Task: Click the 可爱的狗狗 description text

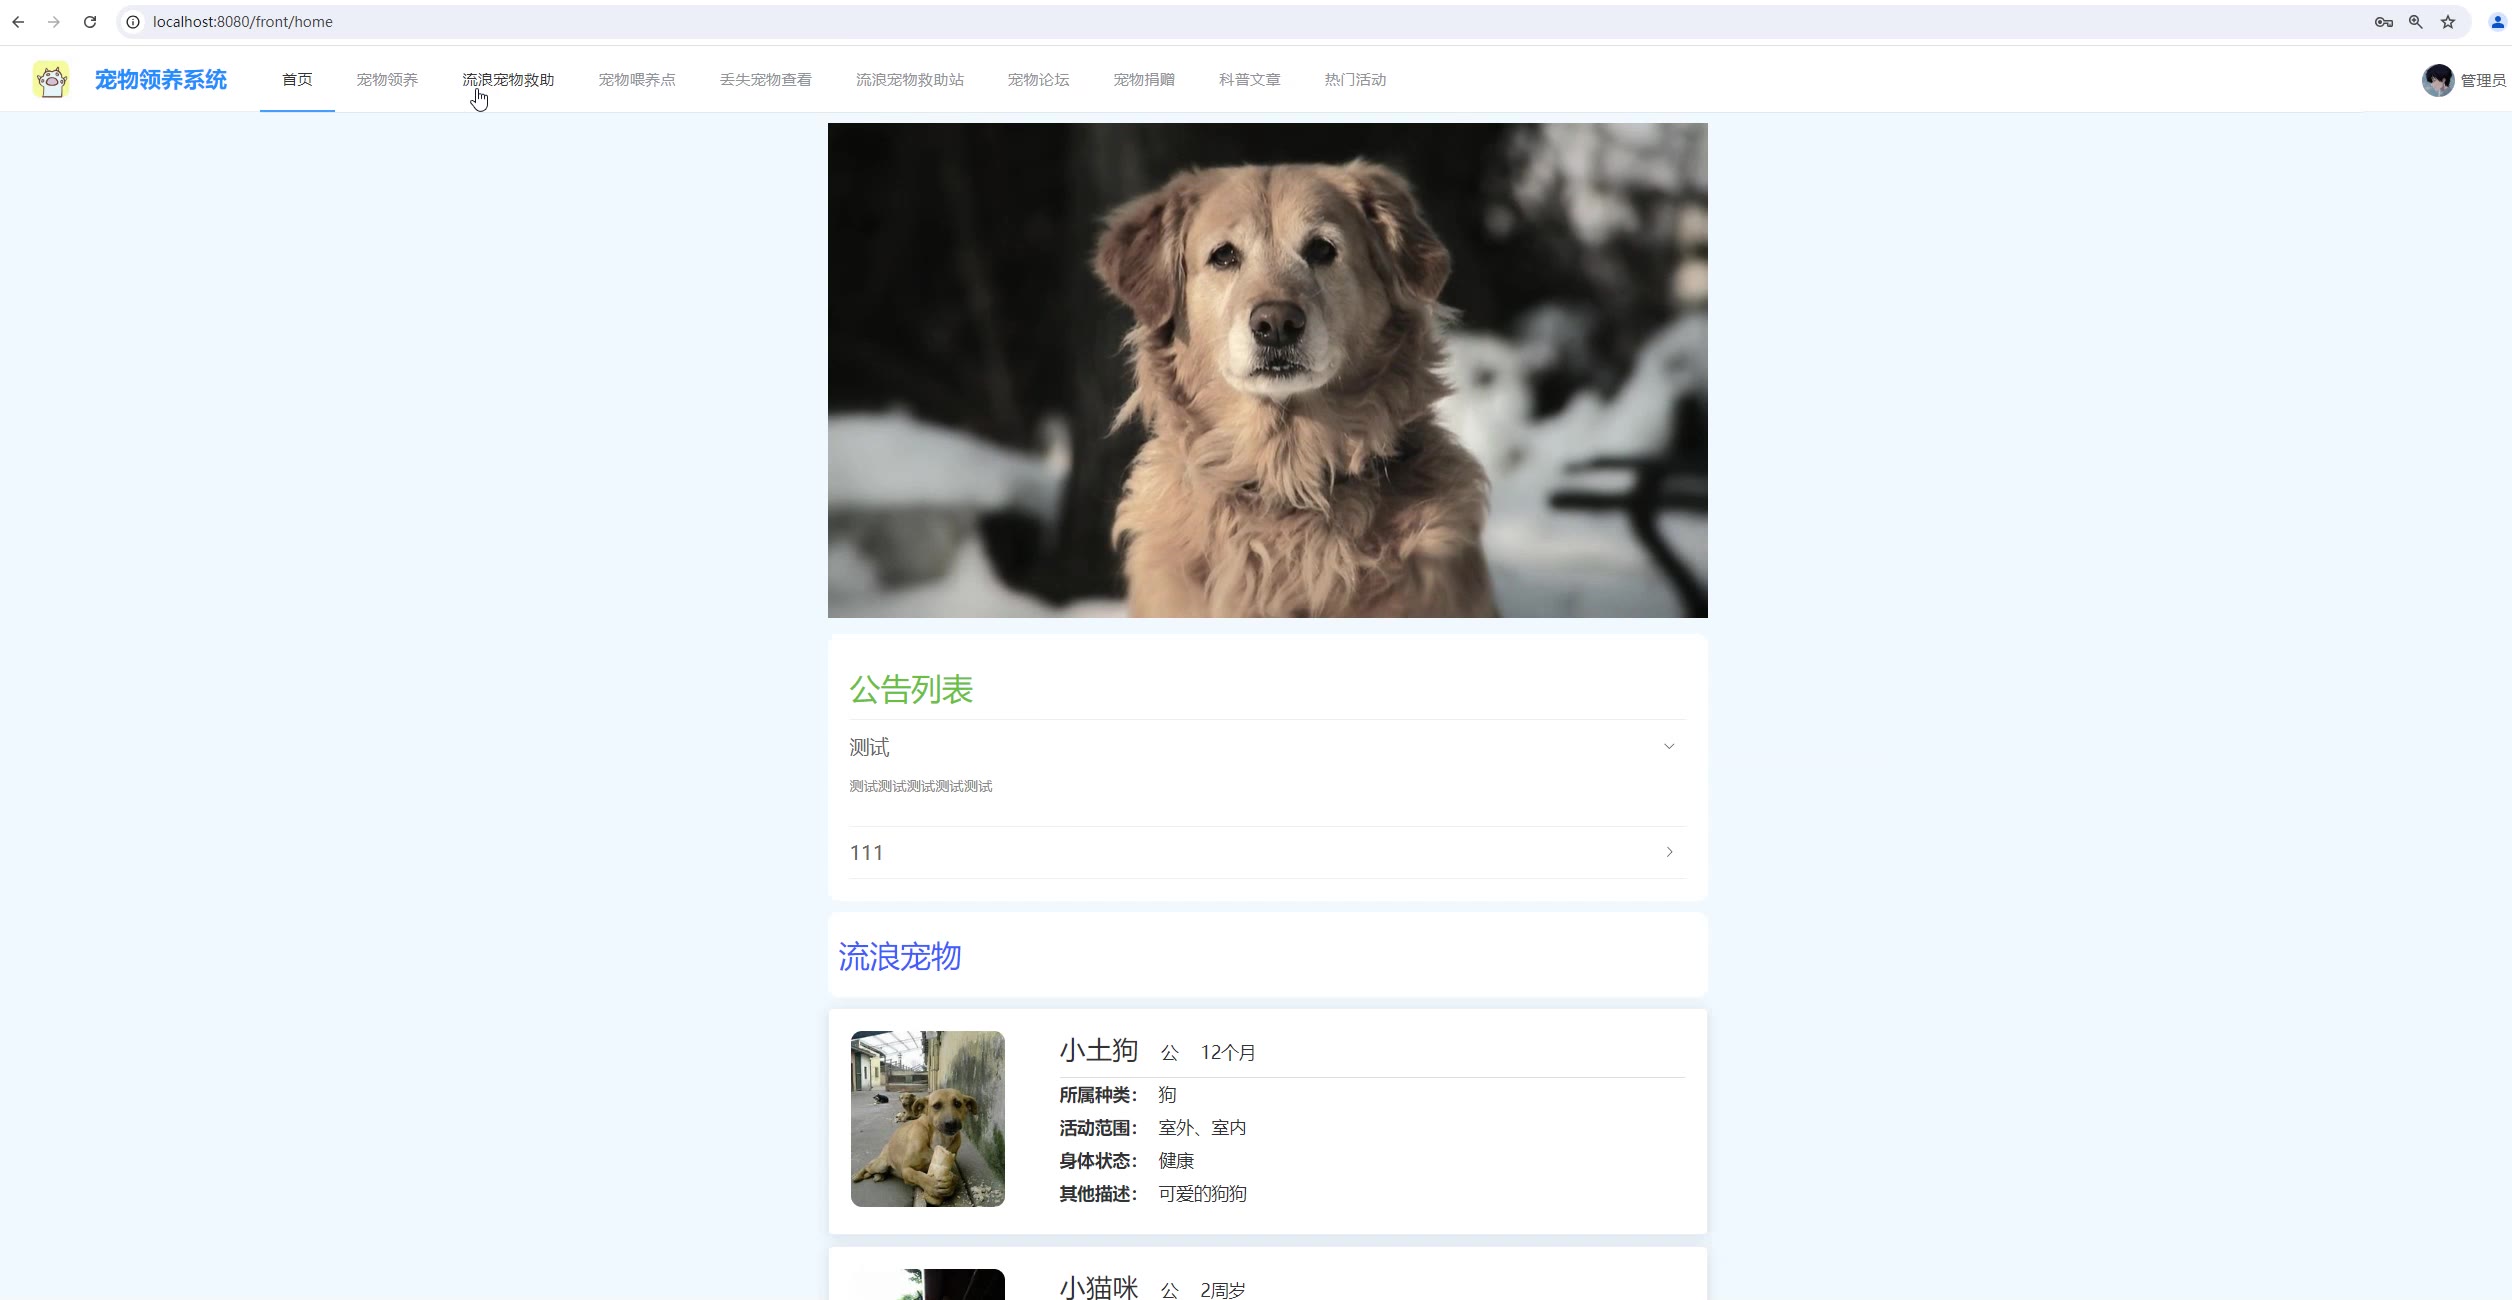Action: coord(1203,1194)
